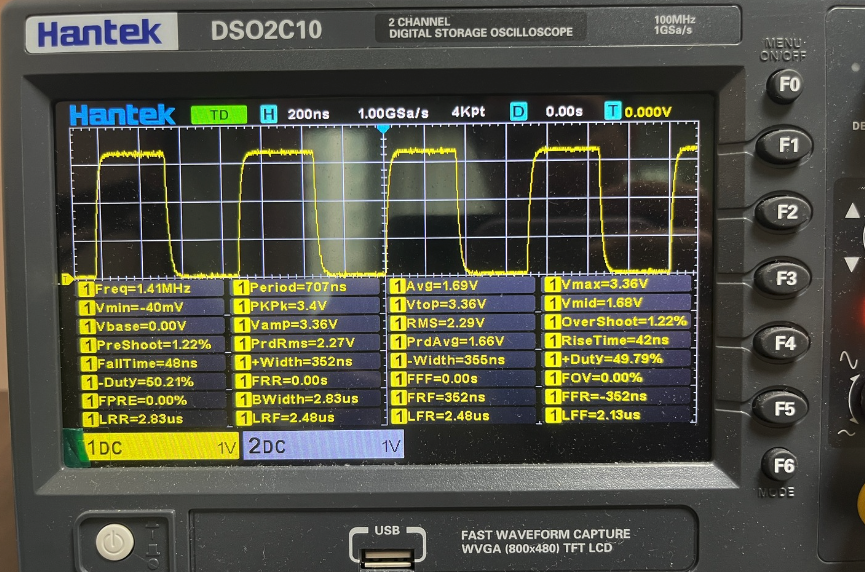This screenshot has width=865, height=572.
Task: Click the PrdRms=2.27V measurement
Action: [x=307, y=344]
